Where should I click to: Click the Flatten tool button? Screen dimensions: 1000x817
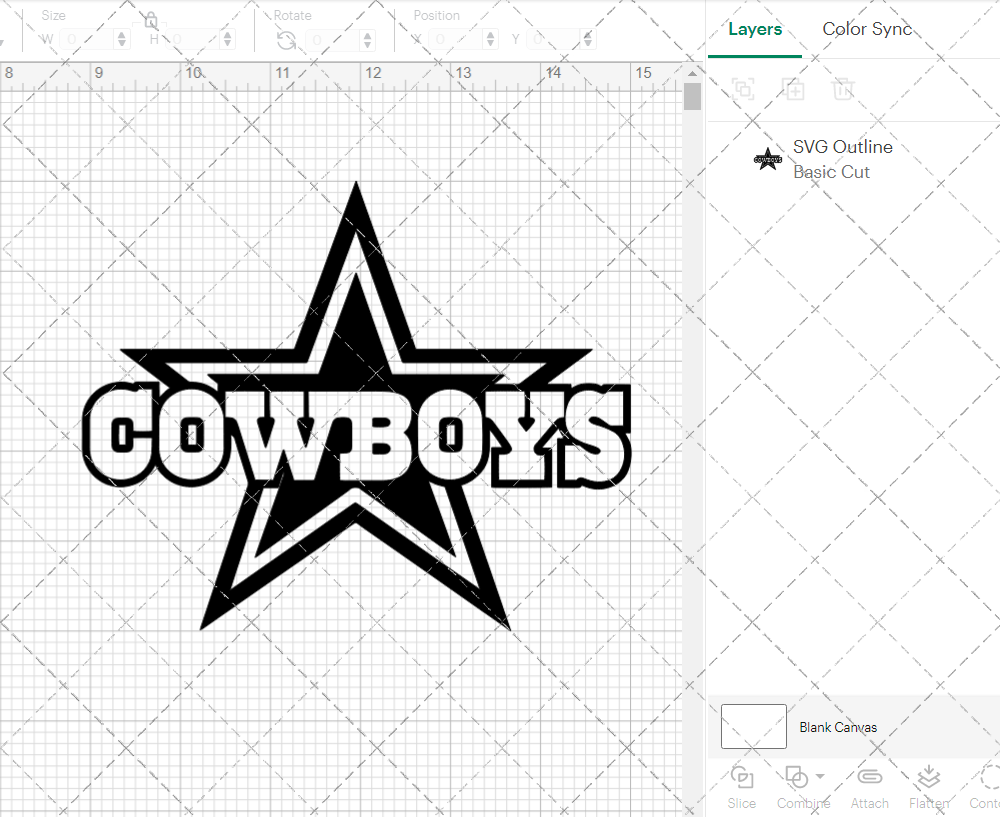(x=929, y=788)
